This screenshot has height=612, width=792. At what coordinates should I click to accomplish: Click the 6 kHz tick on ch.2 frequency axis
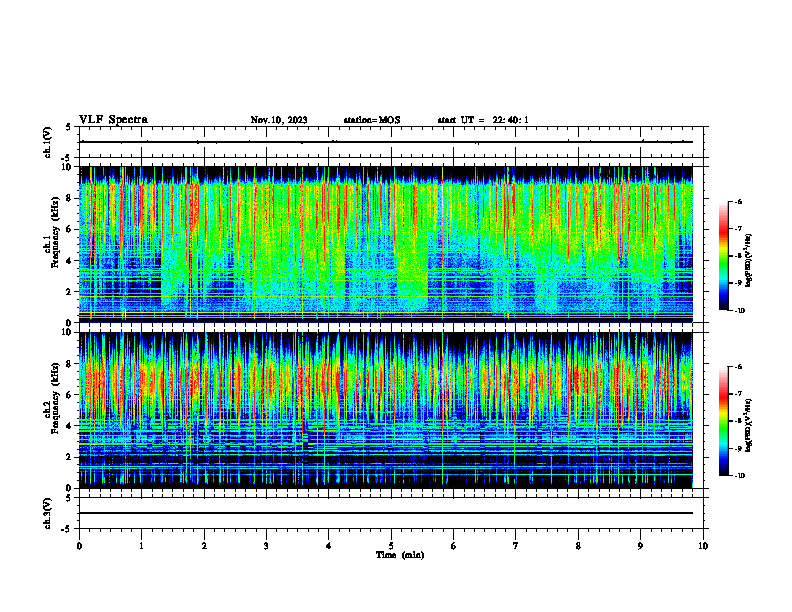(70, 395)
